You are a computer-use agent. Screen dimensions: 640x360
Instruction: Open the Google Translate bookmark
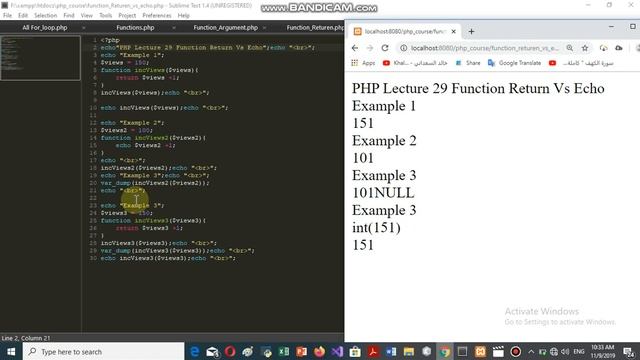pos(514,63)
